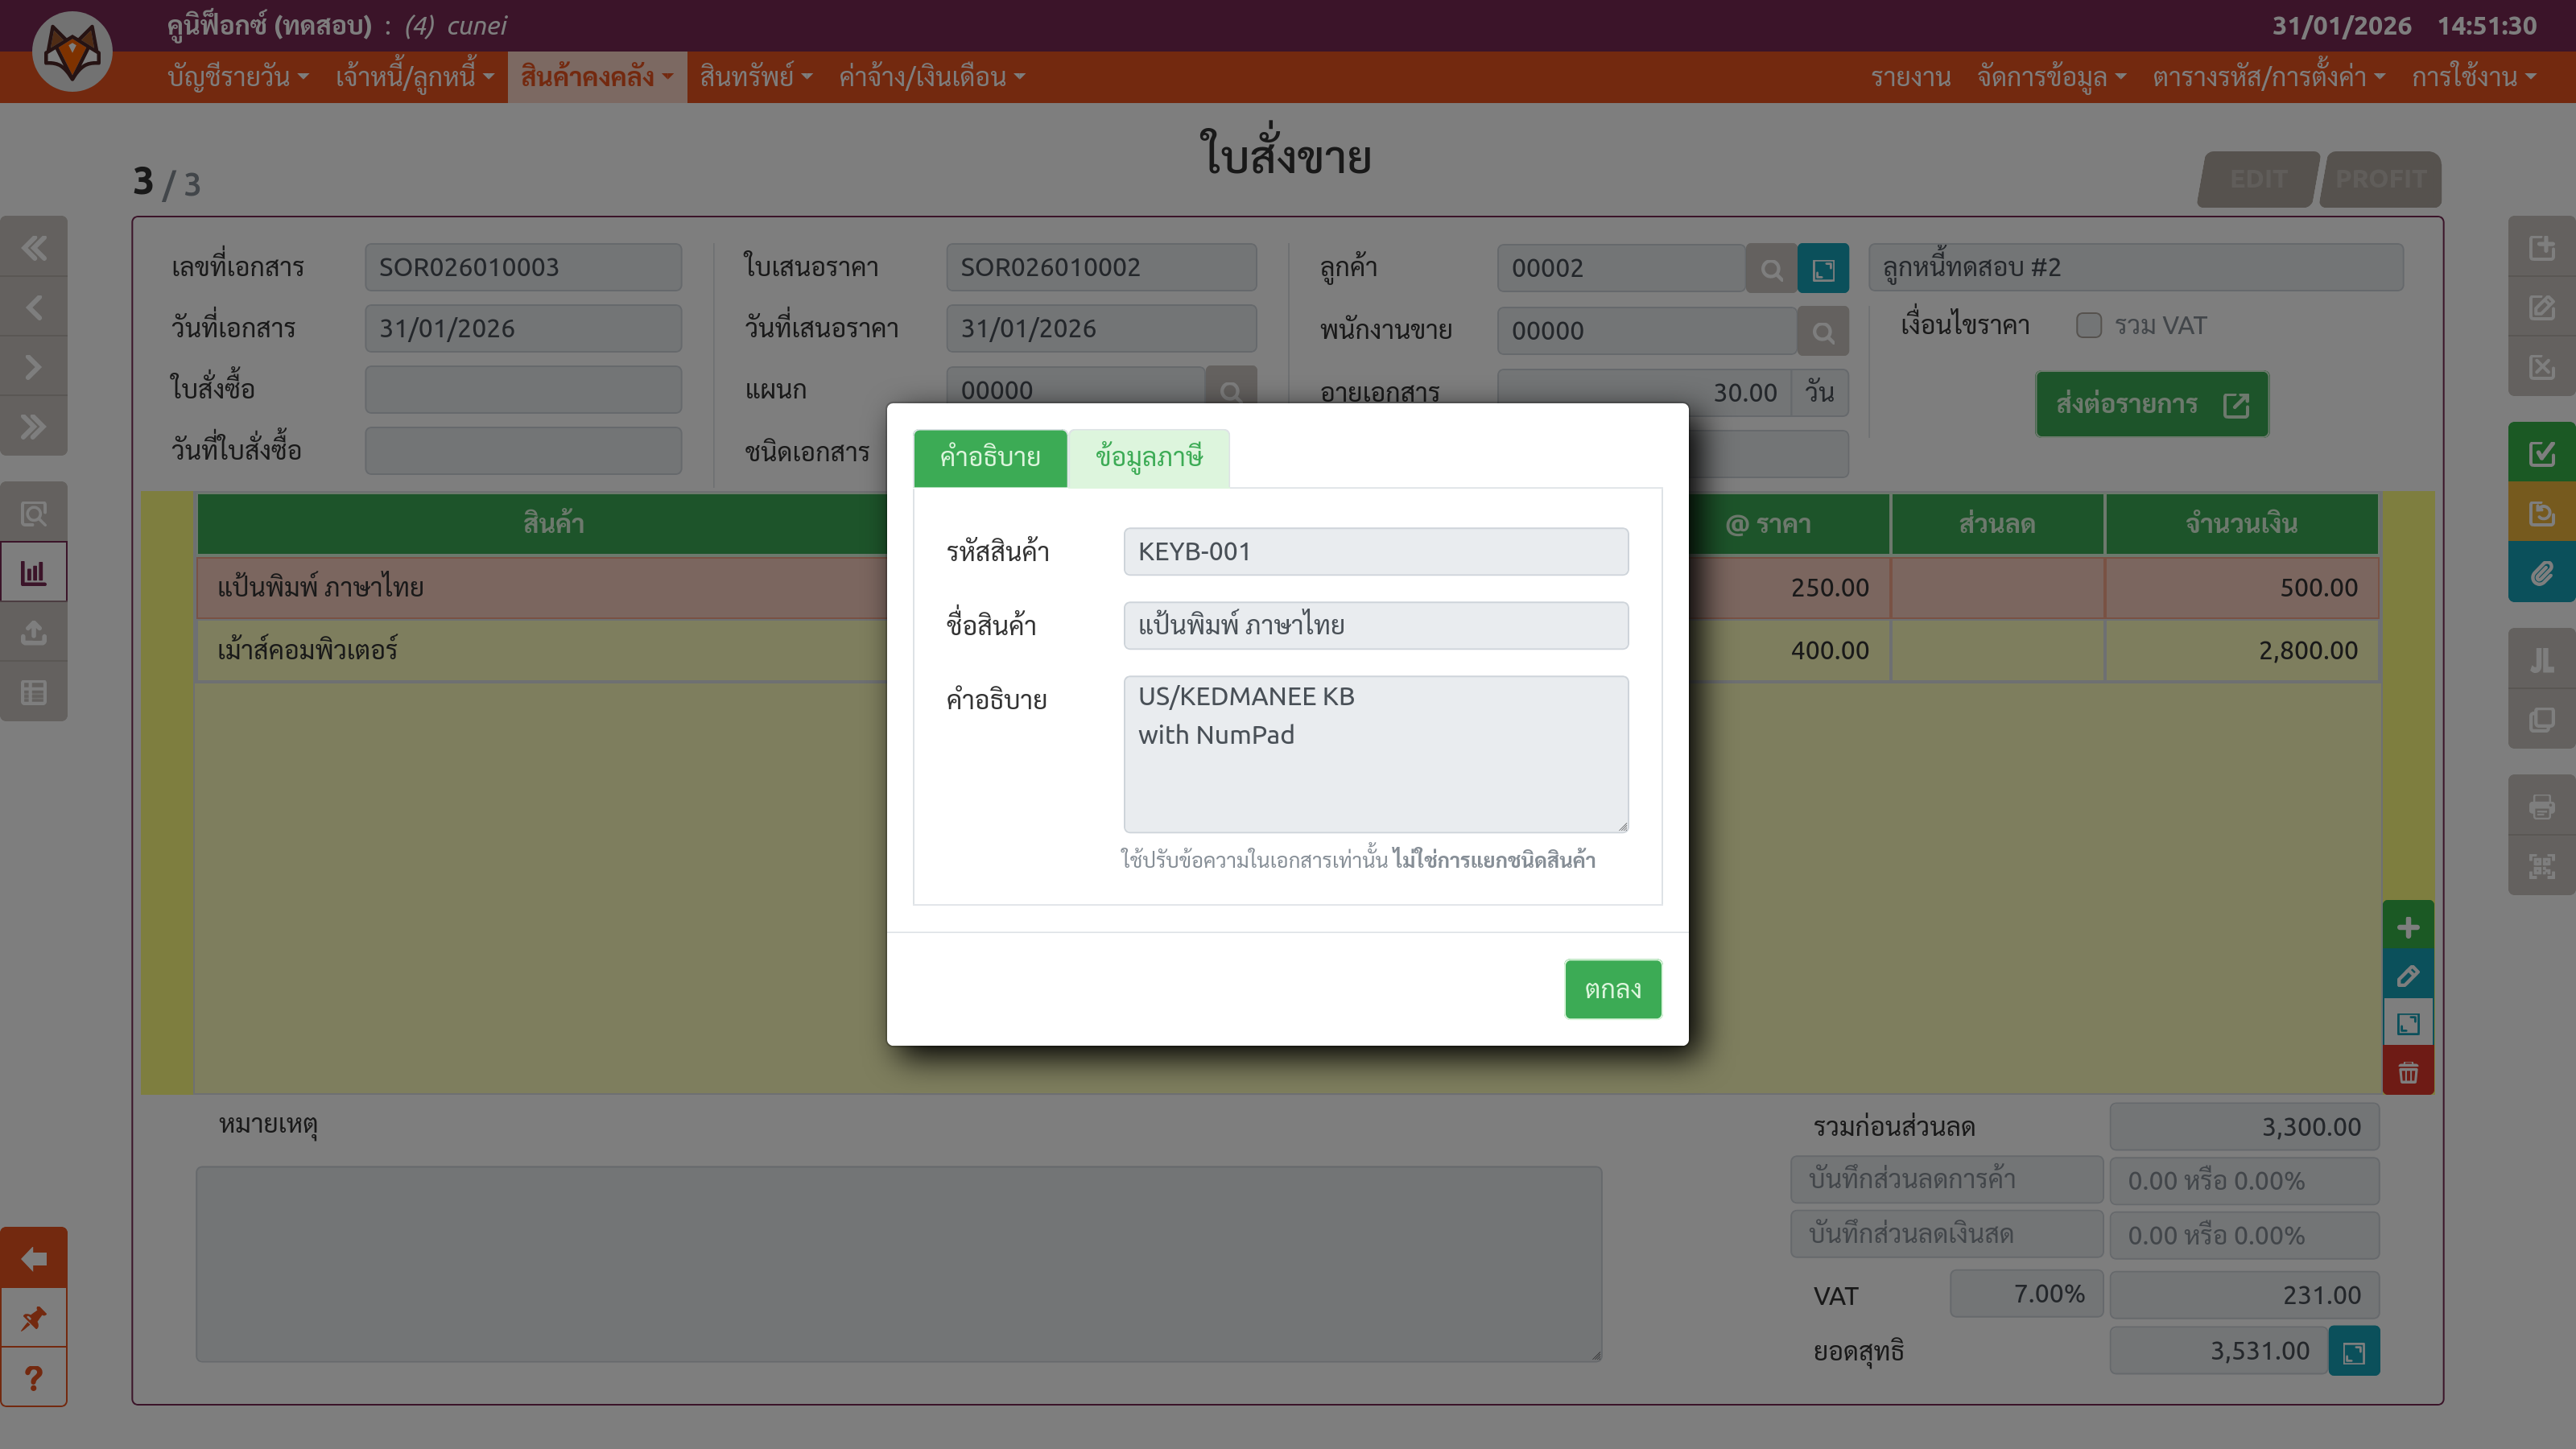Click the green plus add row icon
This screenshot has height=1449, width=2576.
coord(2408,927)
